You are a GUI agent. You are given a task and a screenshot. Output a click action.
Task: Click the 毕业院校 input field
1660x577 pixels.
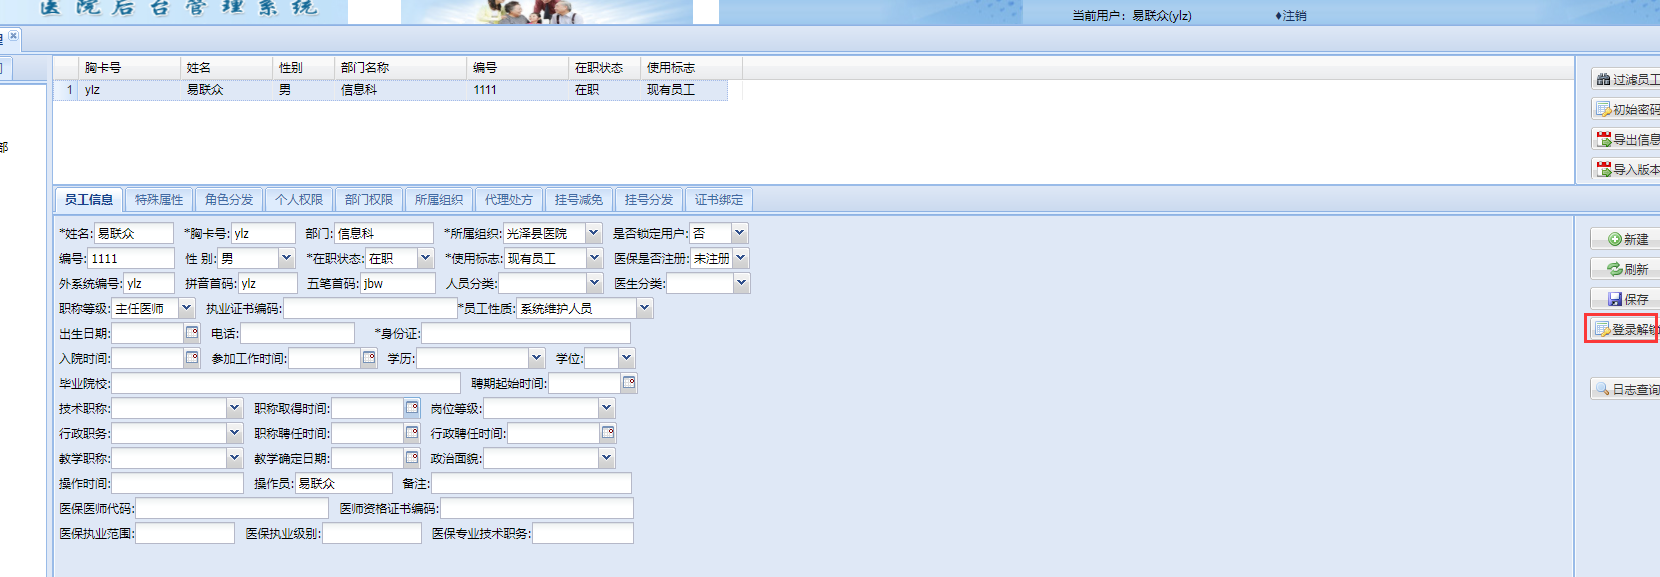point(286,383)
